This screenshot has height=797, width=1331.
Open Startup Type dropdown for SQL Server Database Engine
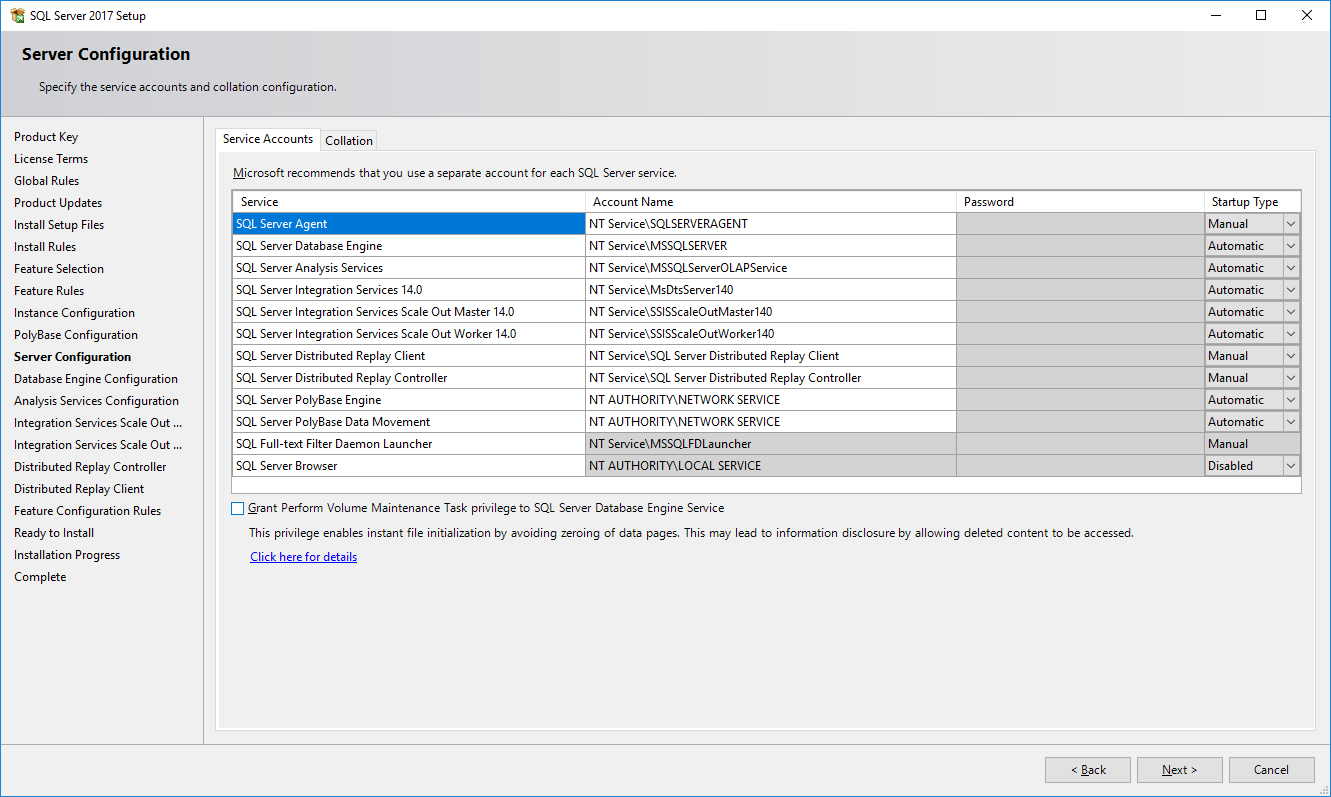pos(1290,246)
